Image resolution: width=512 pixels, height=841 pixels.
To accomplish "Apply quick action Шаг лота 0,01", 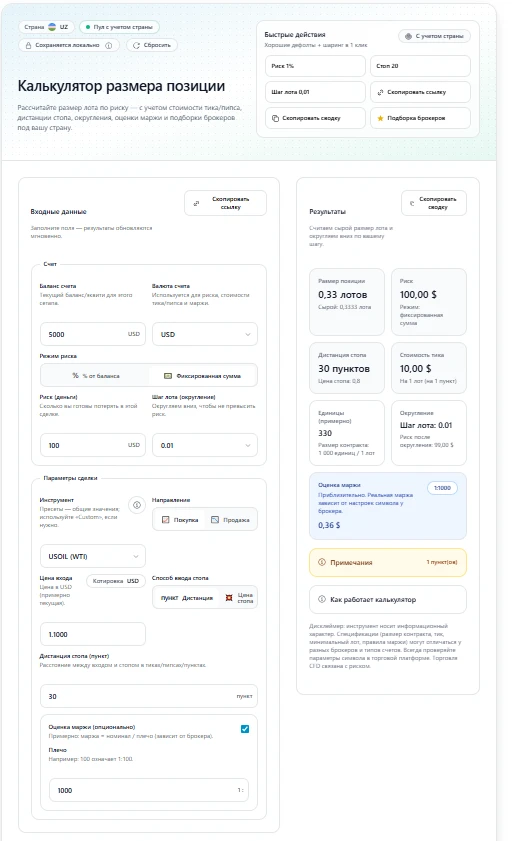I will [x=315, y=92].
